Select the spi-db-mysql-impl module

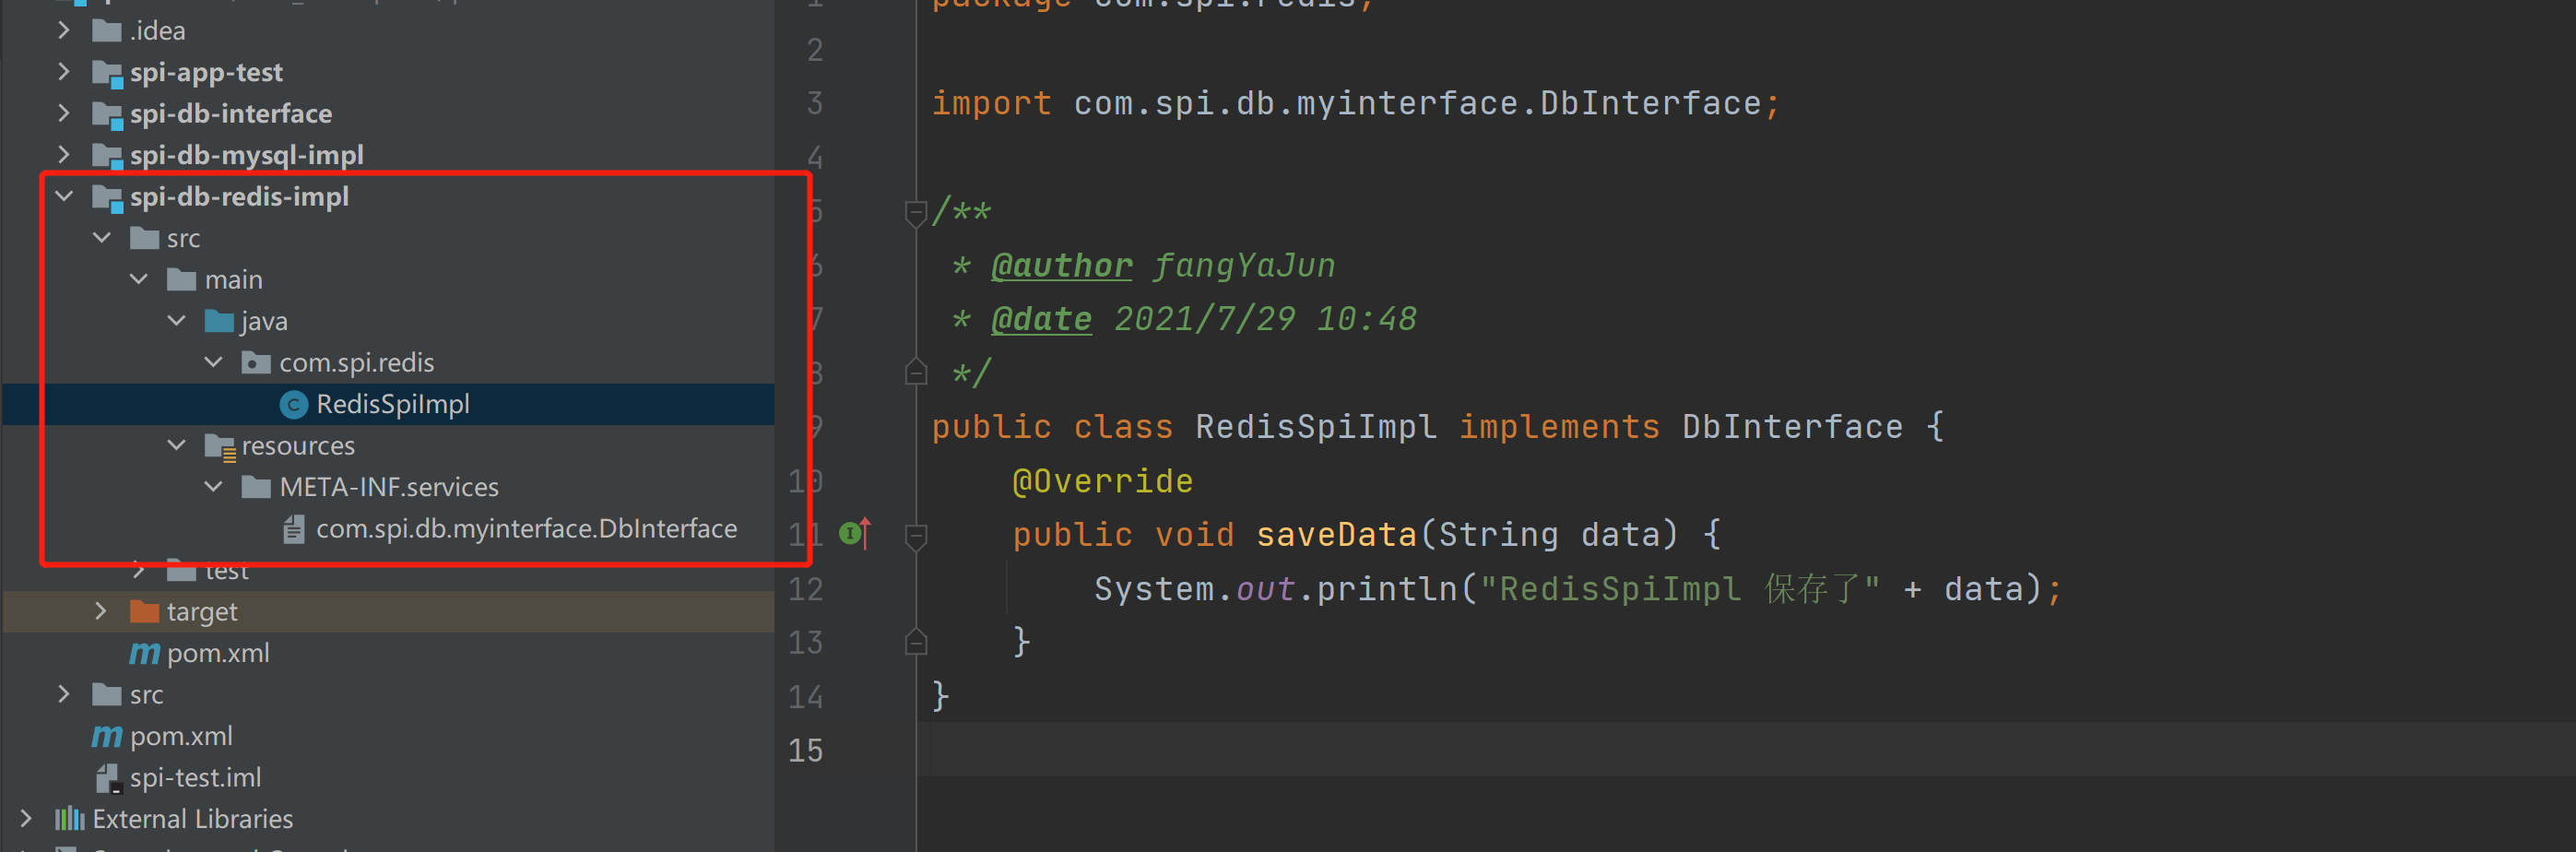point(247,155)
